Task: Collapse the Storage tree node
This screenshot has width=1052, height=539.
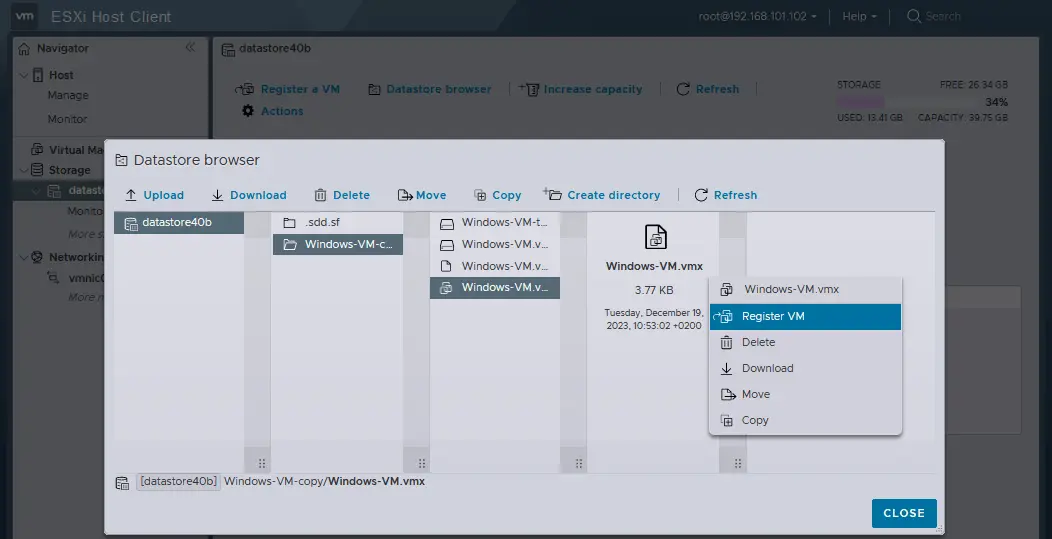Action: point(23,170)
